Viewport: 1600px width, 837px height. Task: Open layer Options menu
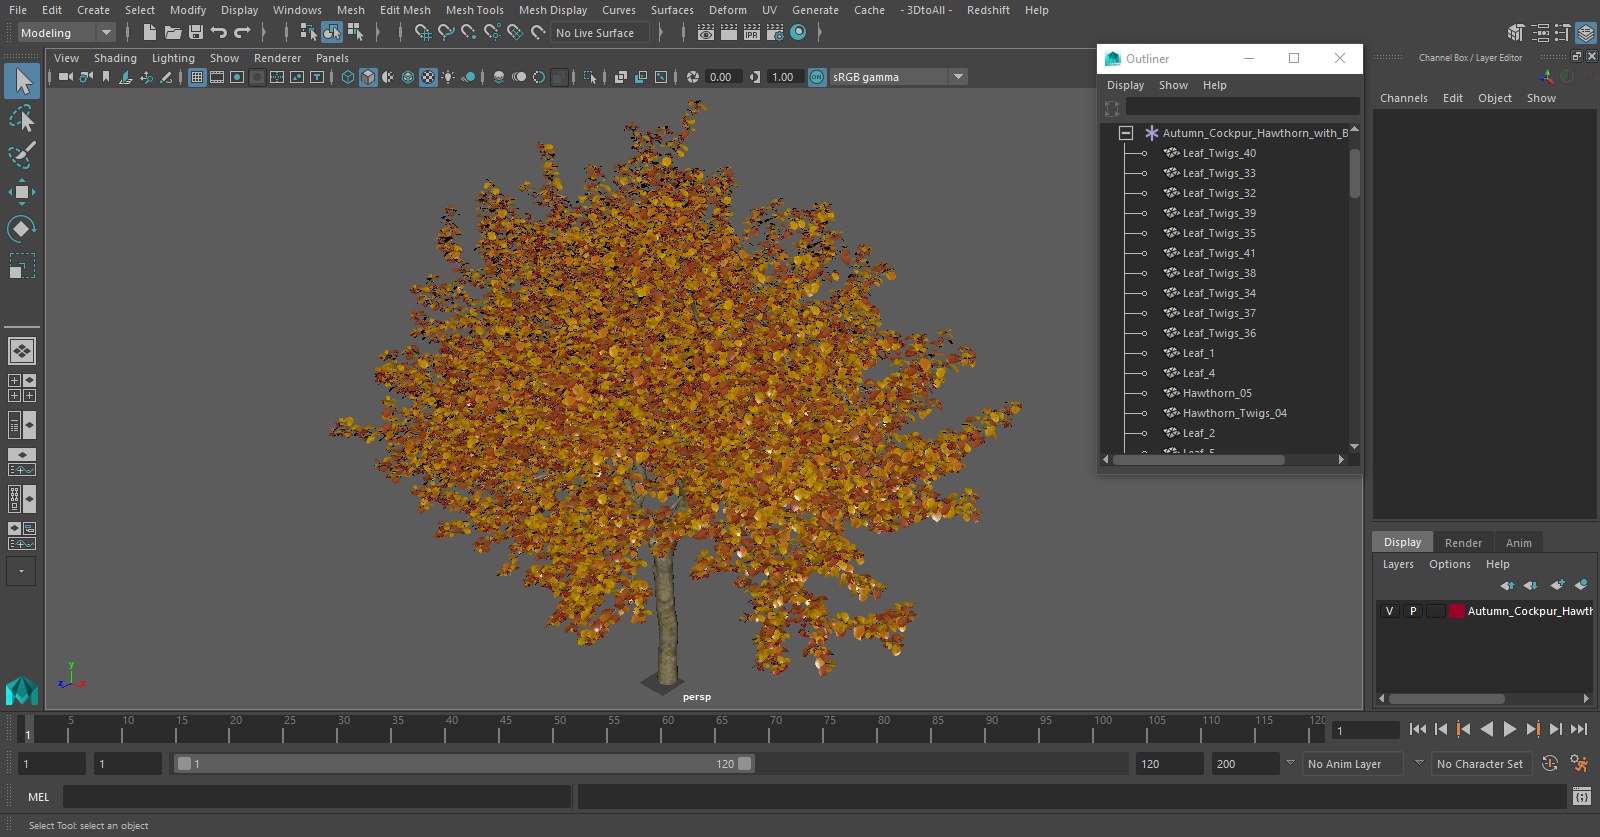1449,564
